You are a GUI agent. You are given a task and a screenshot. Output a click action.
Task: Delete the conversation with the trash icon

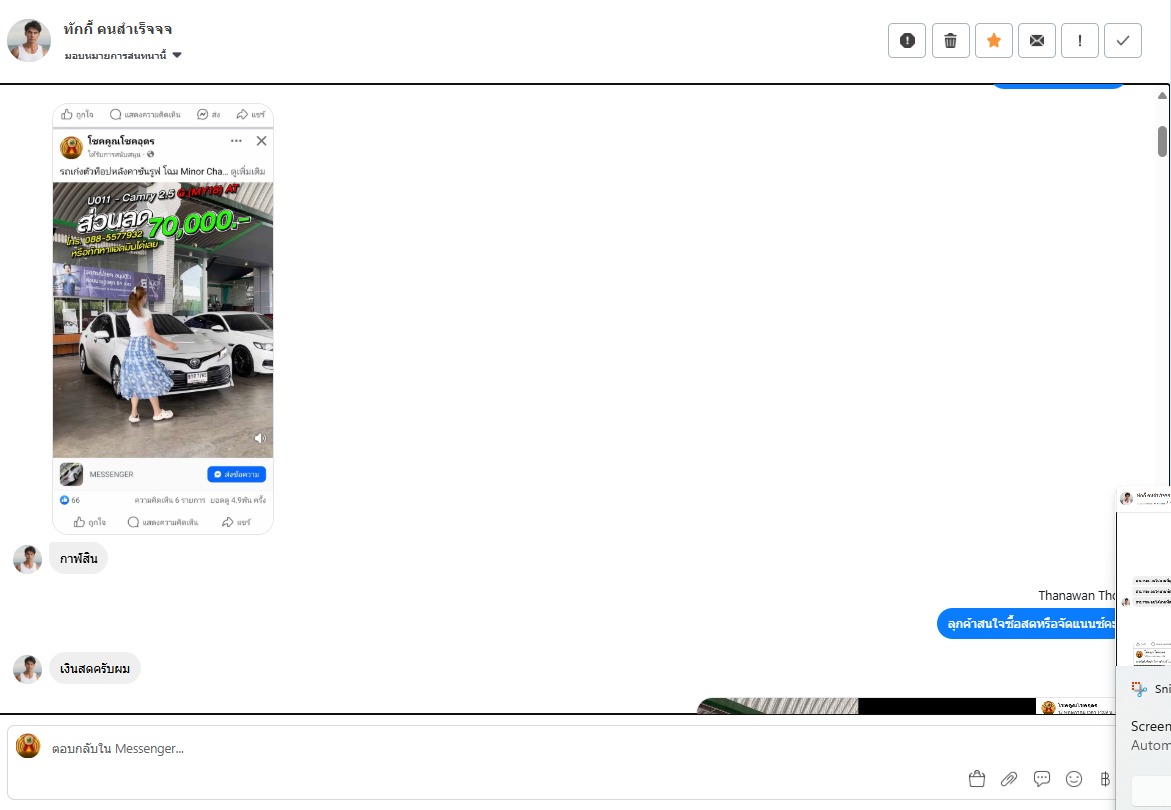951,40
